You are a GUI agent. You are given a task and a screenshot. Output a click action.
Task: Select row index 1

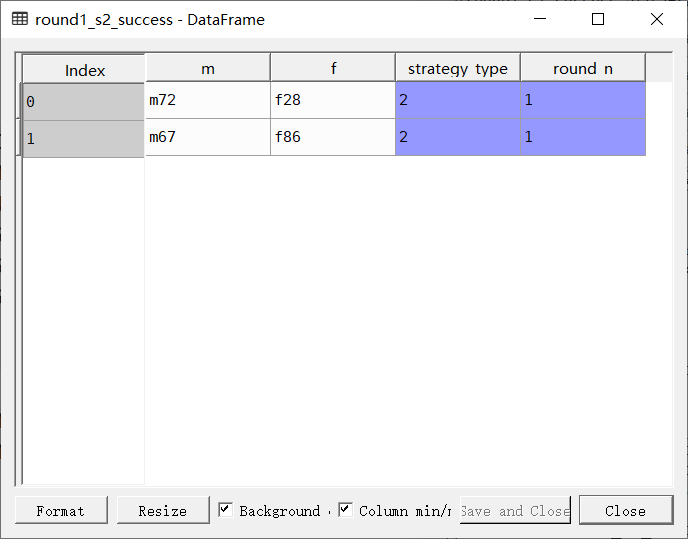click(83, 139)
